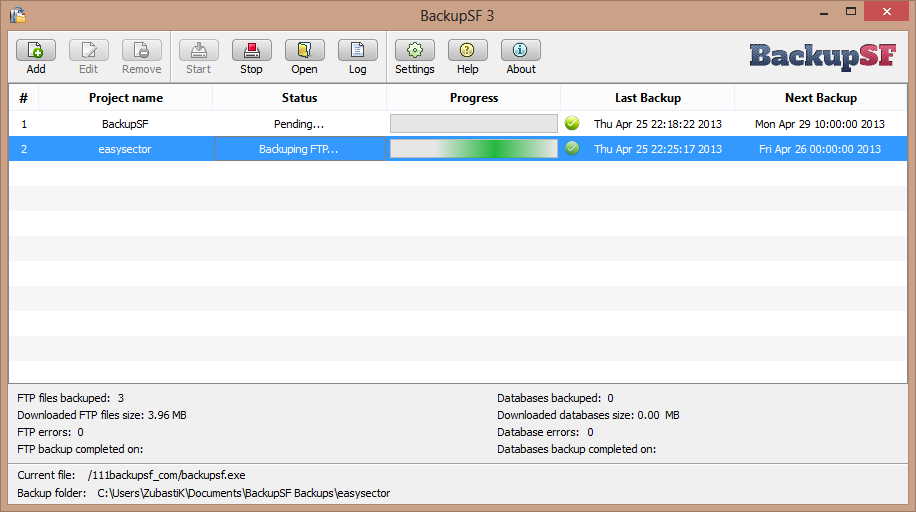Click the BackupSF logo image

tap(823, 57)
